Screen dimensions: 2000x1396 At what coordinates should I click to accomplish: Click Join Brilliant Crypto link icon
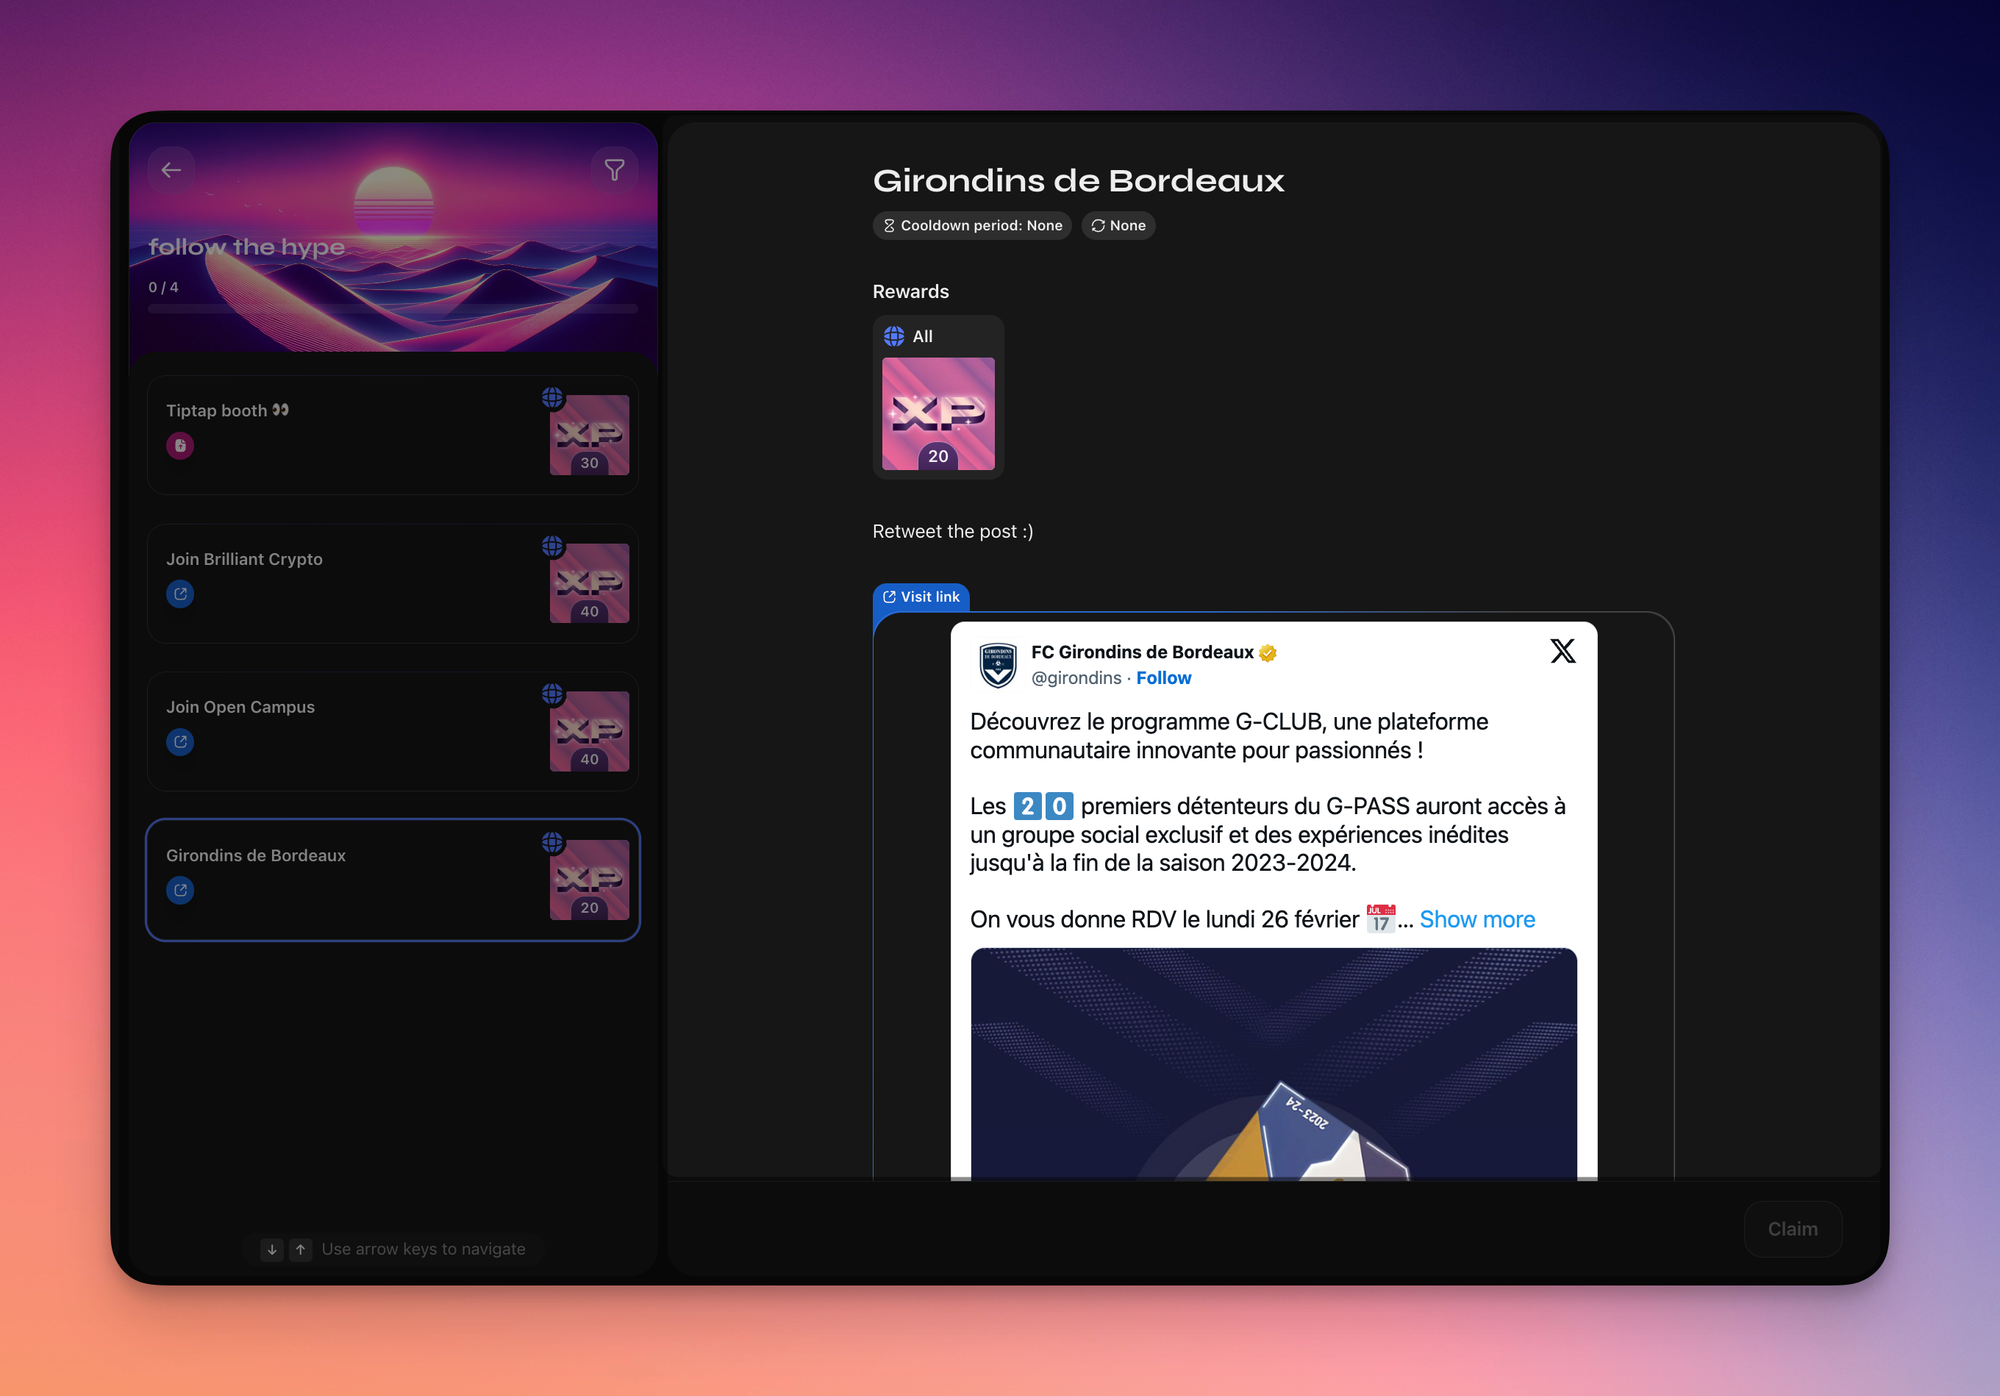point(180,594)
